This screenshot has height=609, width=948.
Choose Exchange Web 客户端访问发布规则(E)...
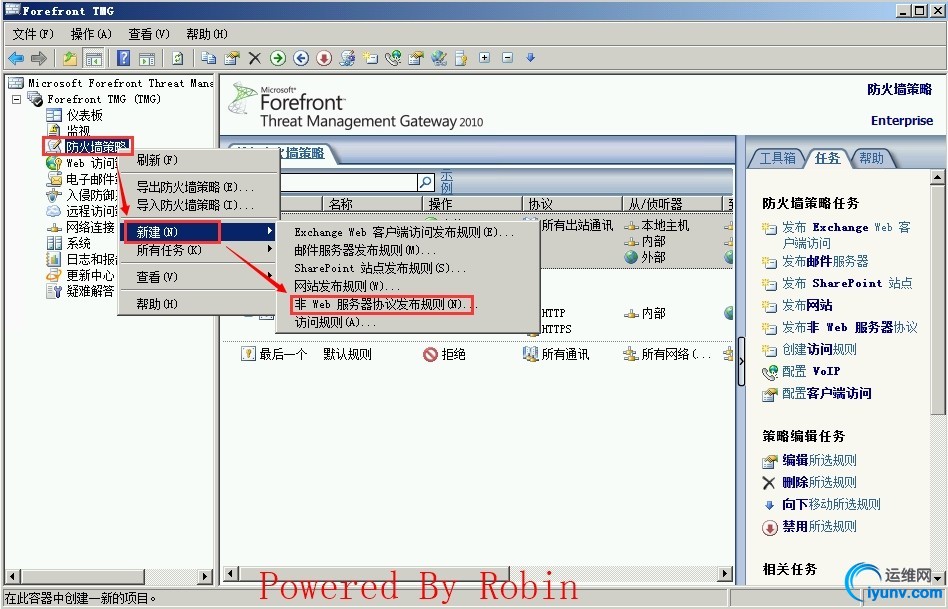point(407,232)
